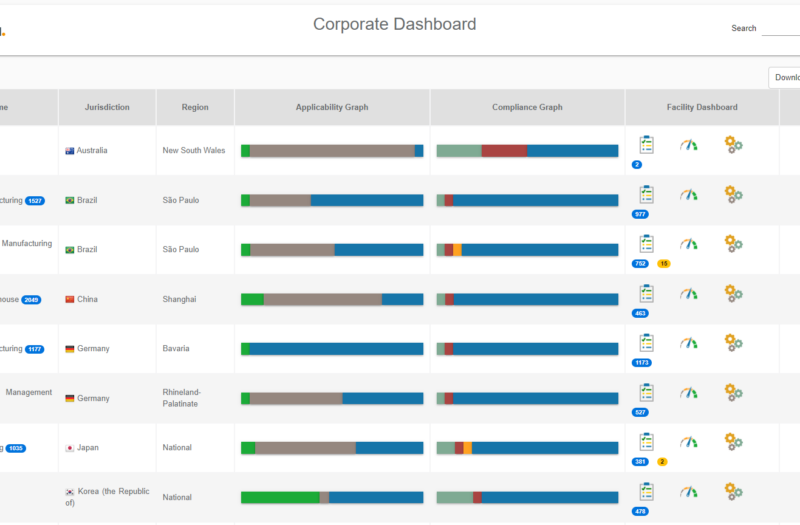Click the gauge icon for Australia row
This screenshot has width=800, height=525.
click(x=689, y=145)
